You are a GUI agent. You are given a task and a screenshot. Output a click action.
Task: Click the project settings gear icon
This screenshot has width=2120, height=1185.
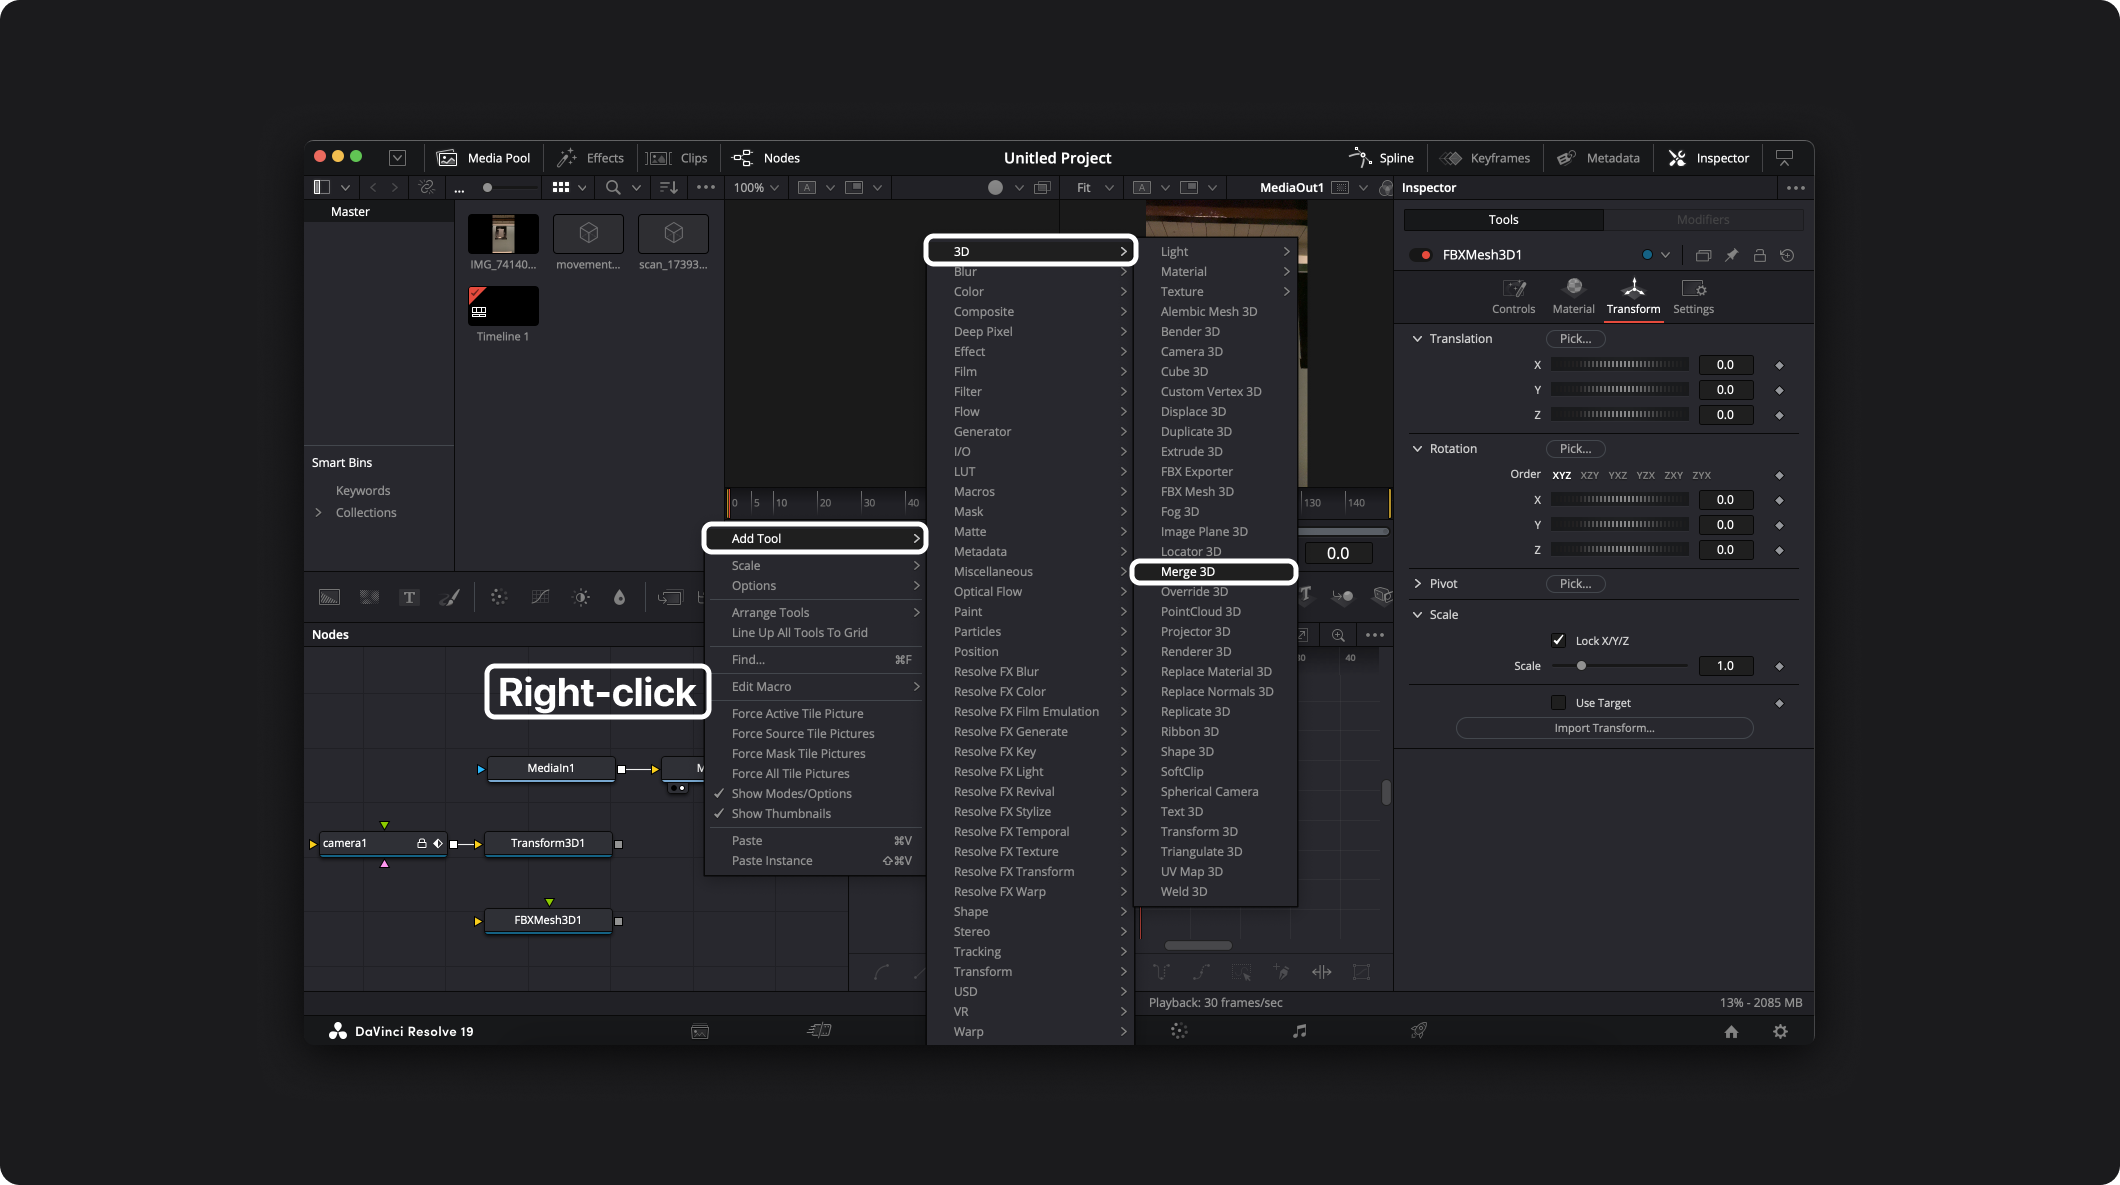(x=1780, y=1031)
